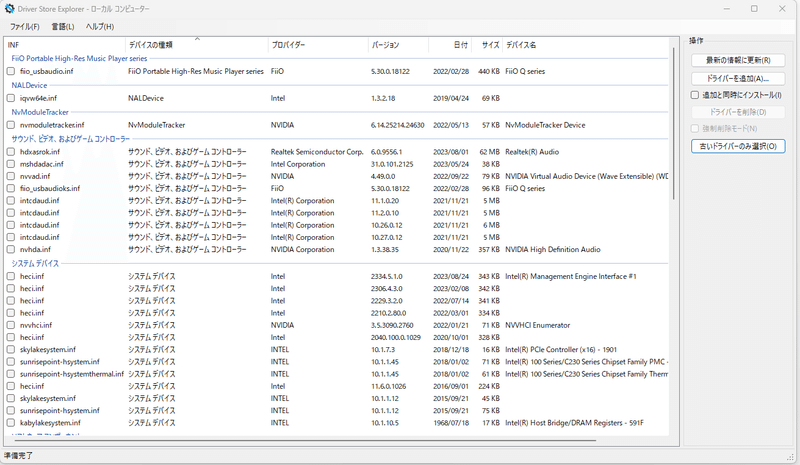The height and width of the screenshot is (465, 800).
Task: Check the nvvad.inf checkbox
Action: pos(11,176)
